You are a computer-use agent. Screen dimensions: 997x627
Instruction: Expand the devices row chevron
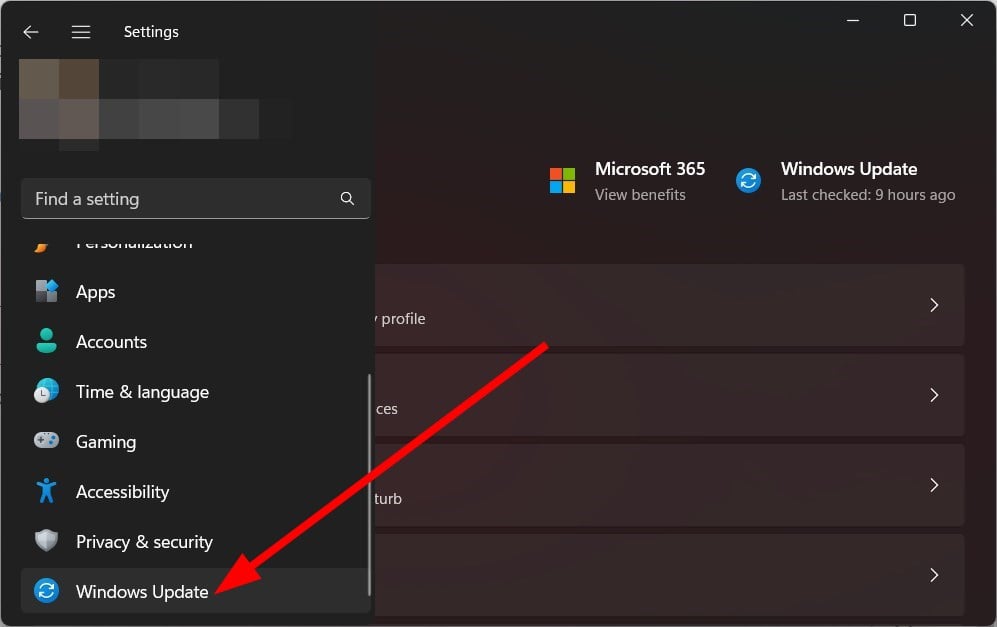pos(933,395)
